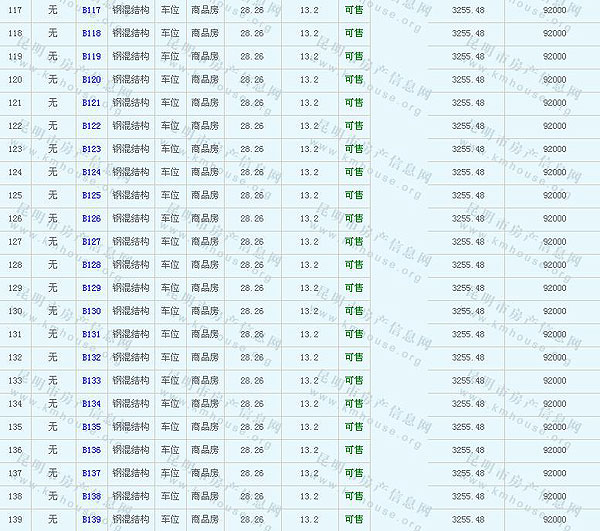600x531 pixels.
Task: Select the B120 link
Action: (x=91, y=79)
